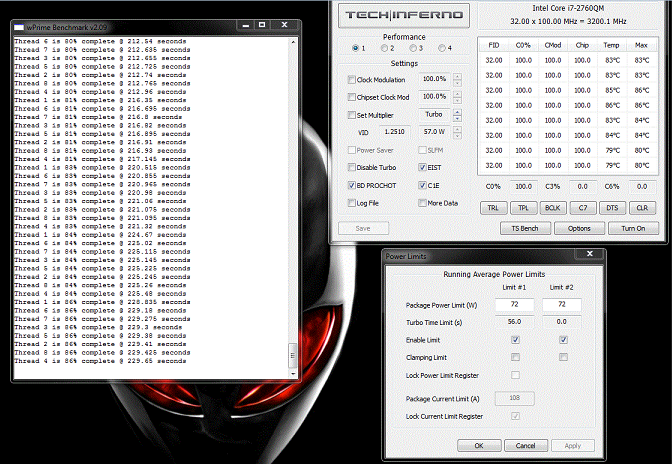Uncheck the BD PROCHOT checkbox
This screenshot has height=464, width=672.
click(352, 186)
